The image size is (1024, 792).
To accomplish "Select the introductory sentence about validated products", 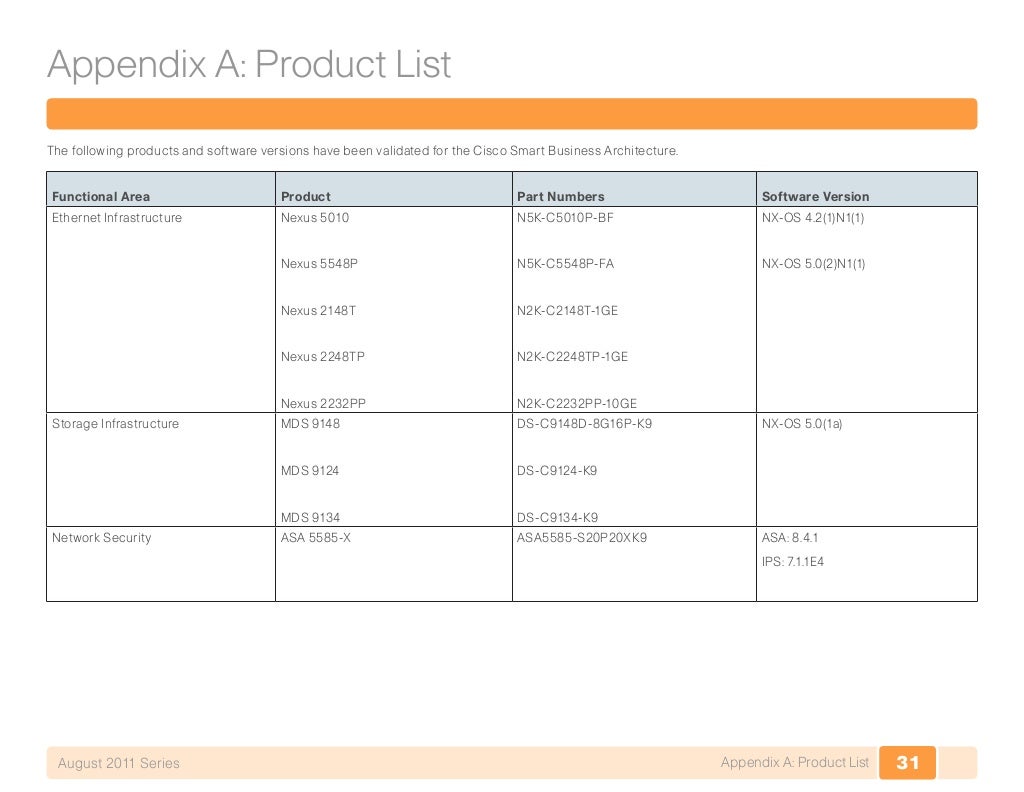I will click(x=362, y=151).
